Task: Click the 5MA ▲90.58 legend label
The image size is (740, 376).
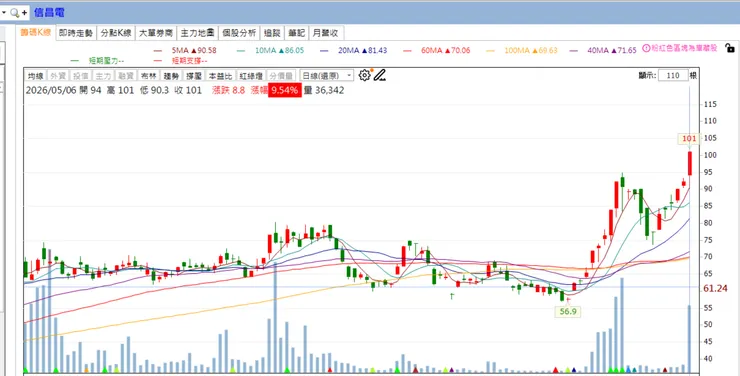Action: [x=194, y=50]
